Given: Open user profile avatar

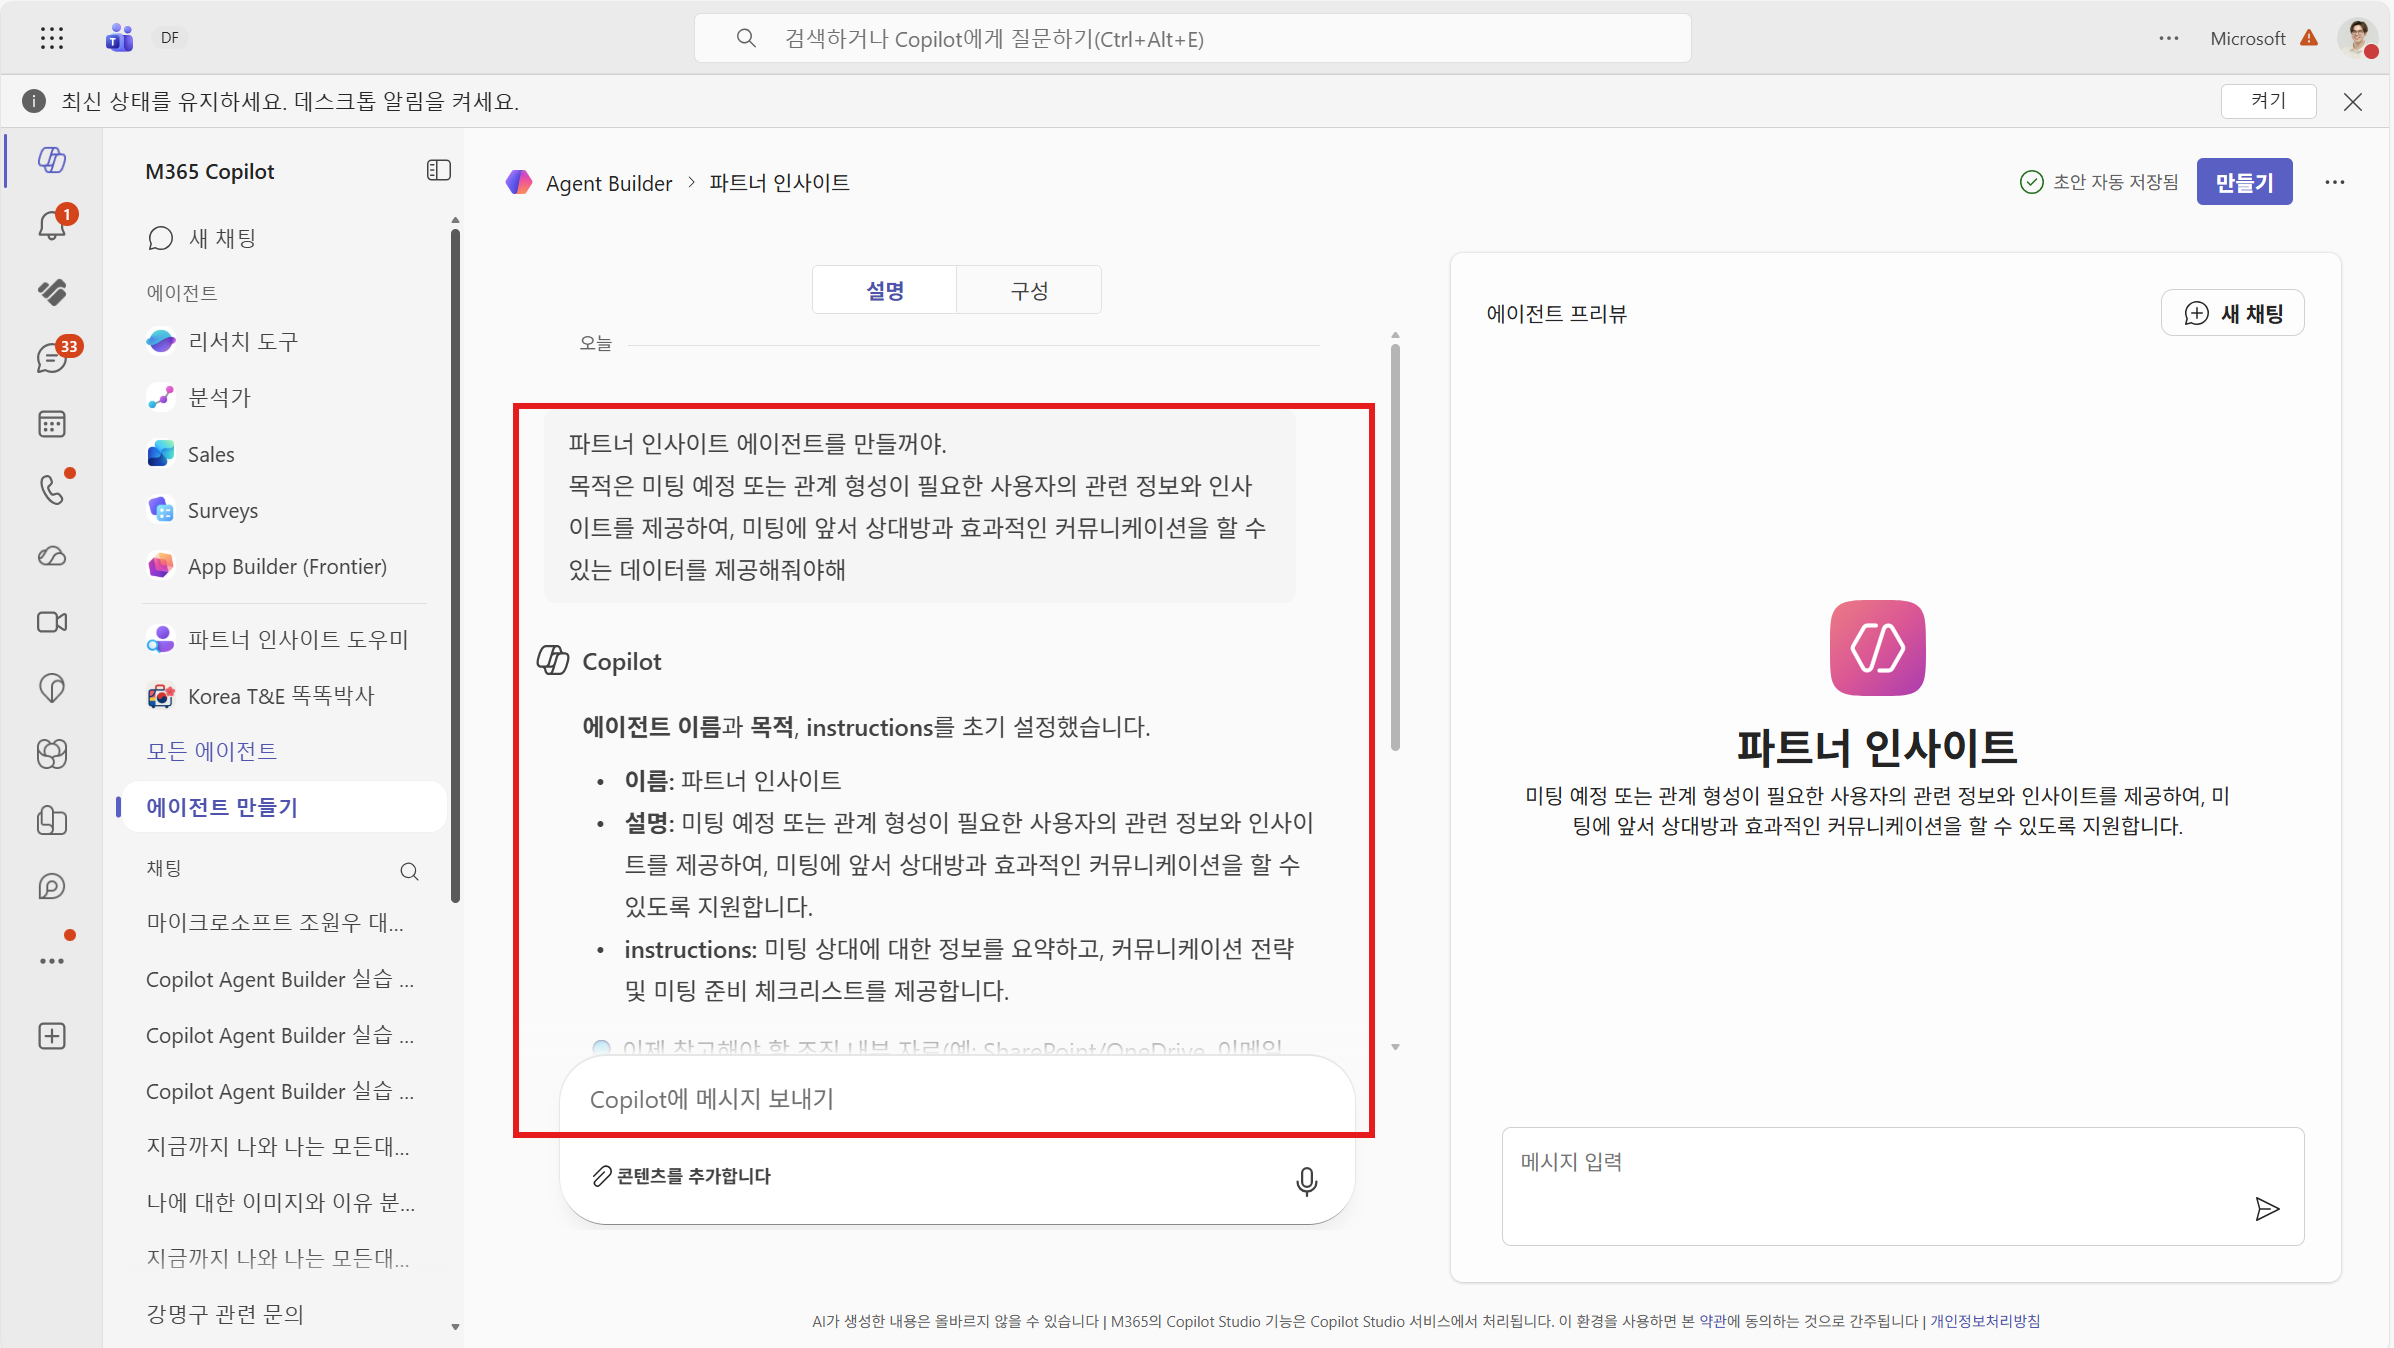Looking at the screenshot, I should [2359, 38].
